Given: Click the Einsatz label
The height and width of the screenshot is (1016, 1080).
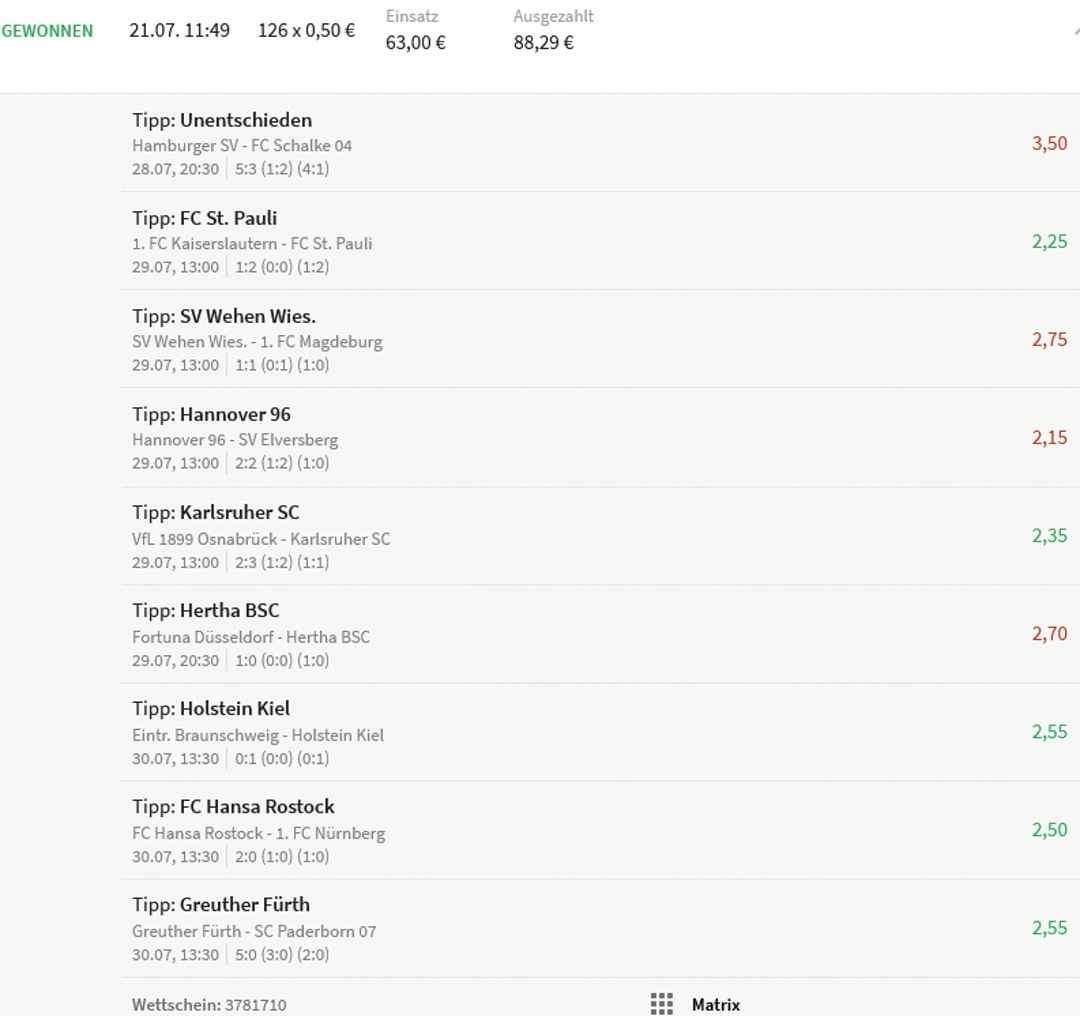Looking at the screenshot, I should coord(412,16).
